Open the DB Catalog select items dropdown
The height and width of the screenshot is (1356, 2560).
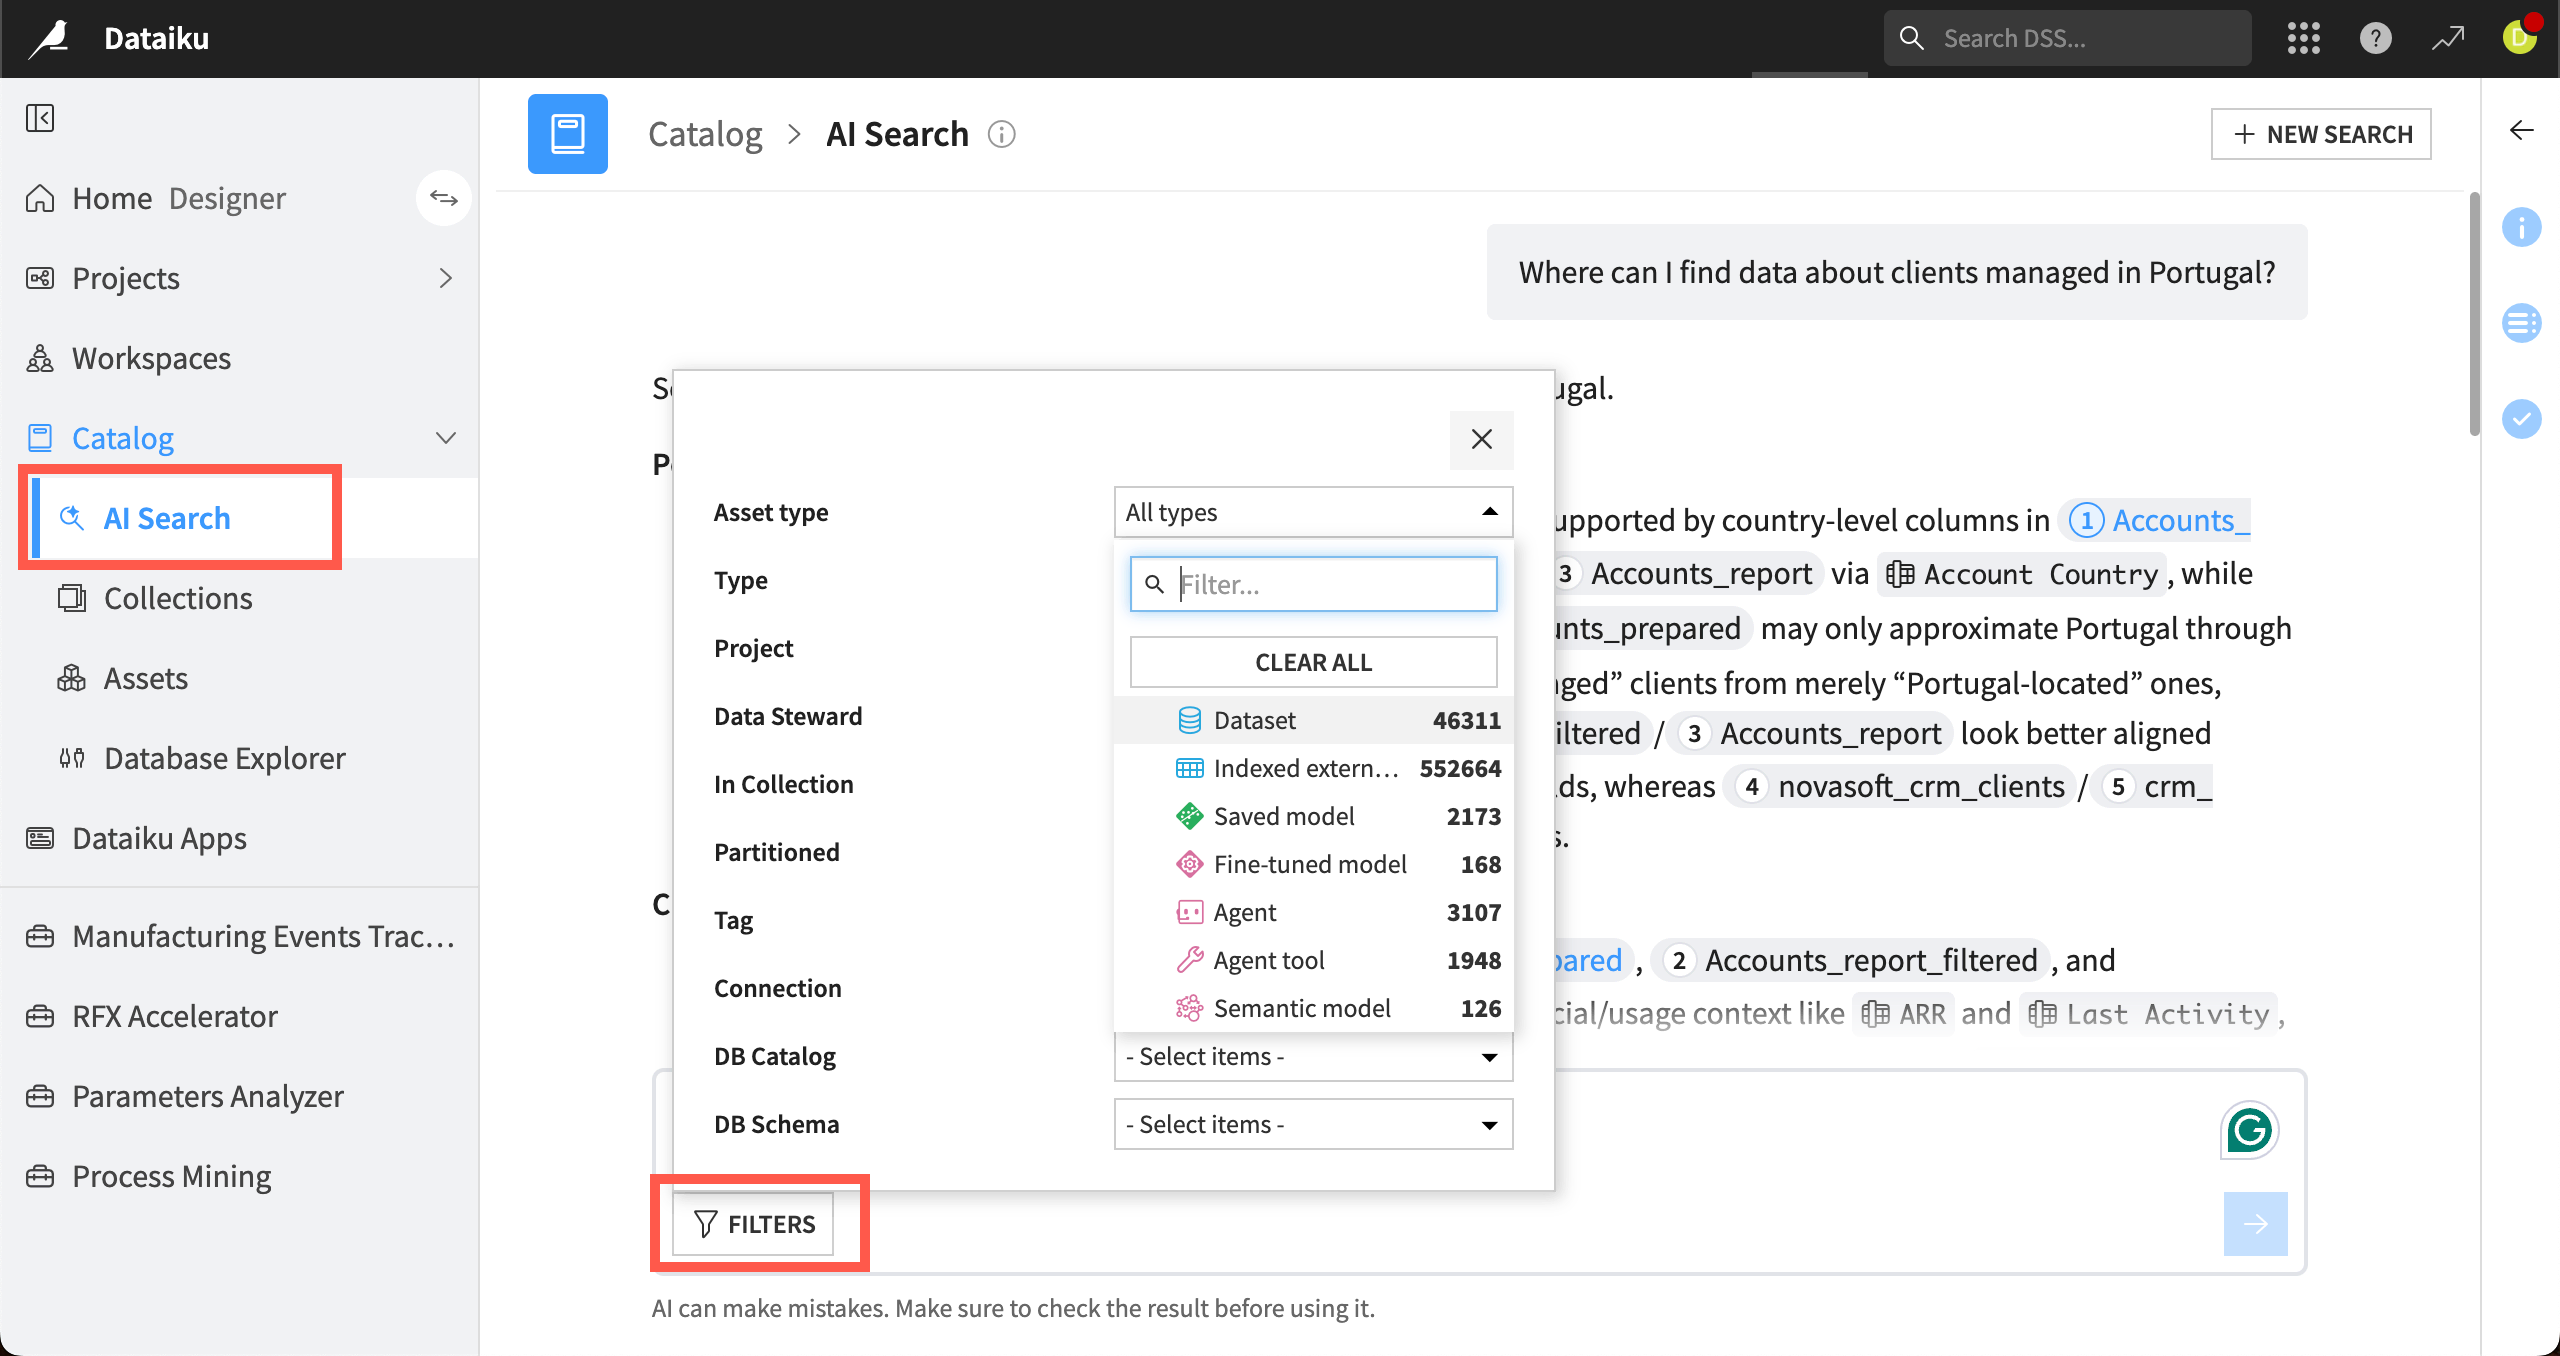pos(1313,1056)
